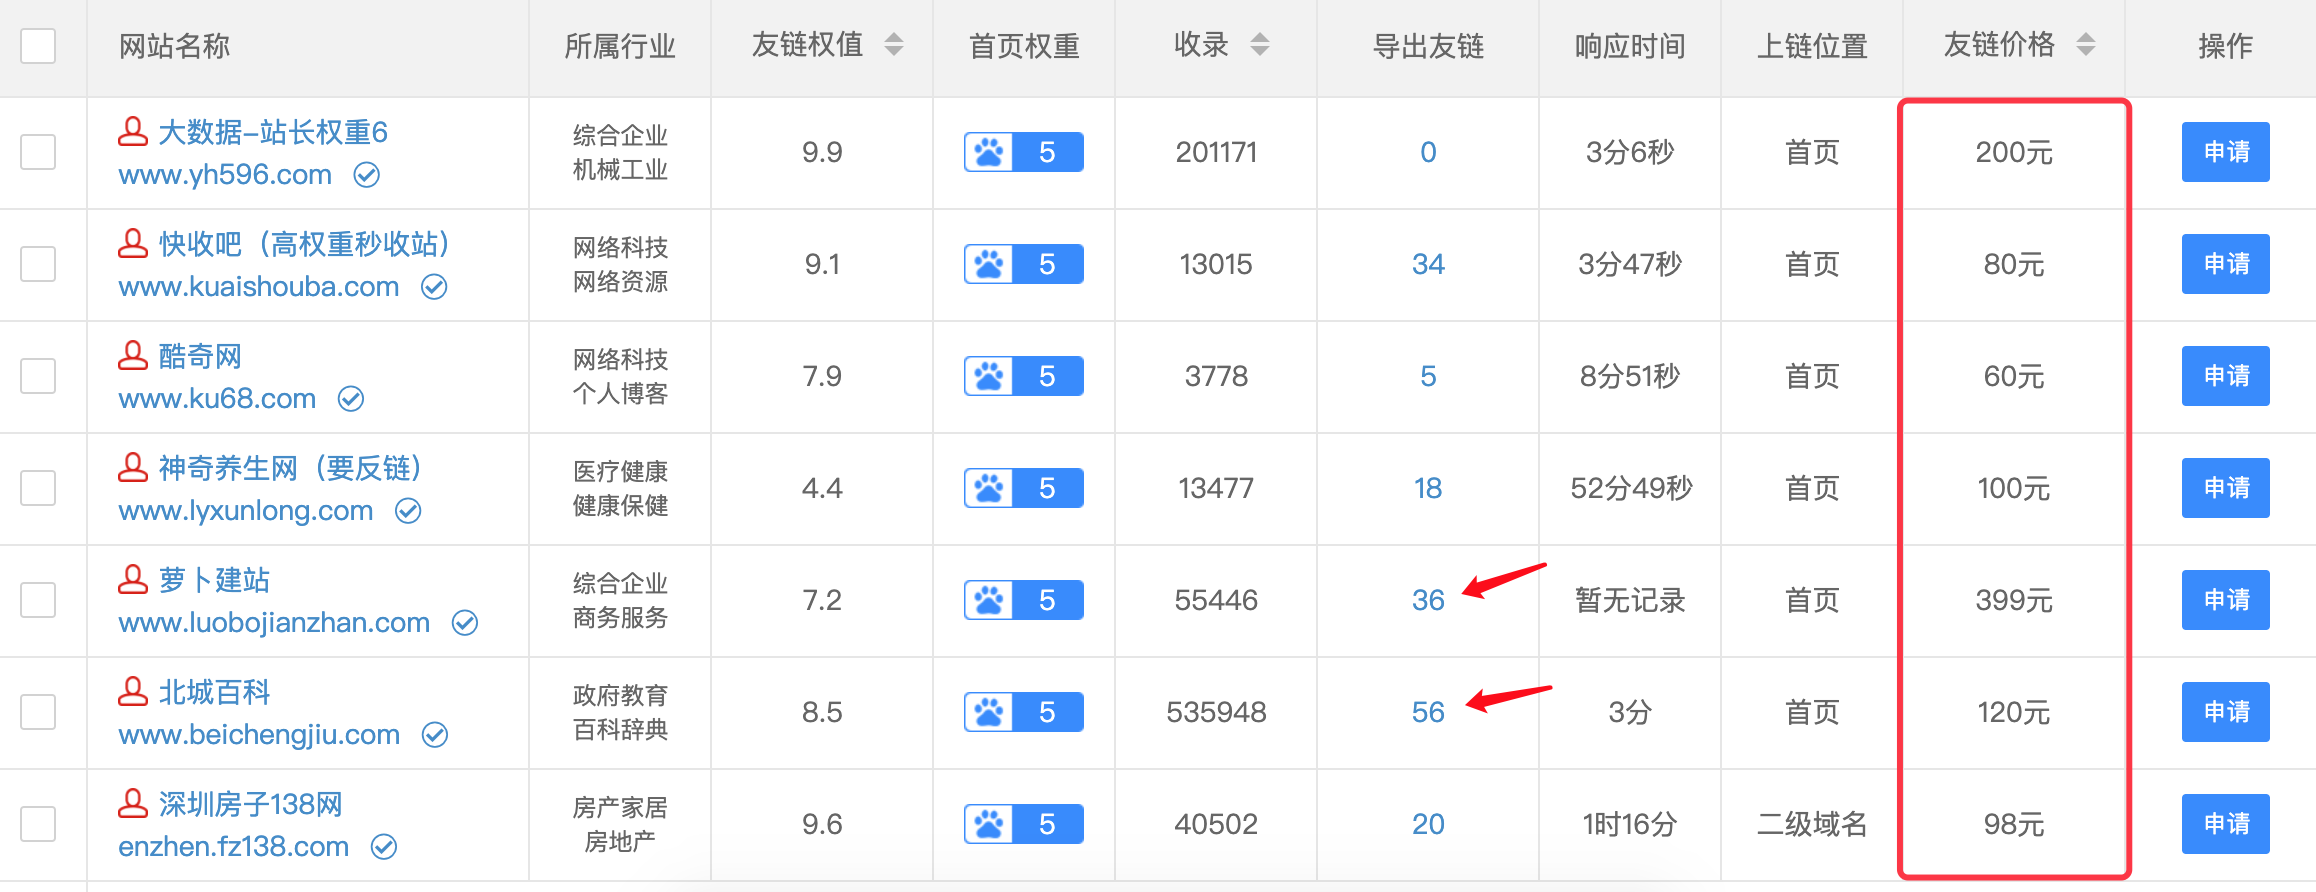Click 申请 button for 深圳房子138网

tap(2225, 824)
